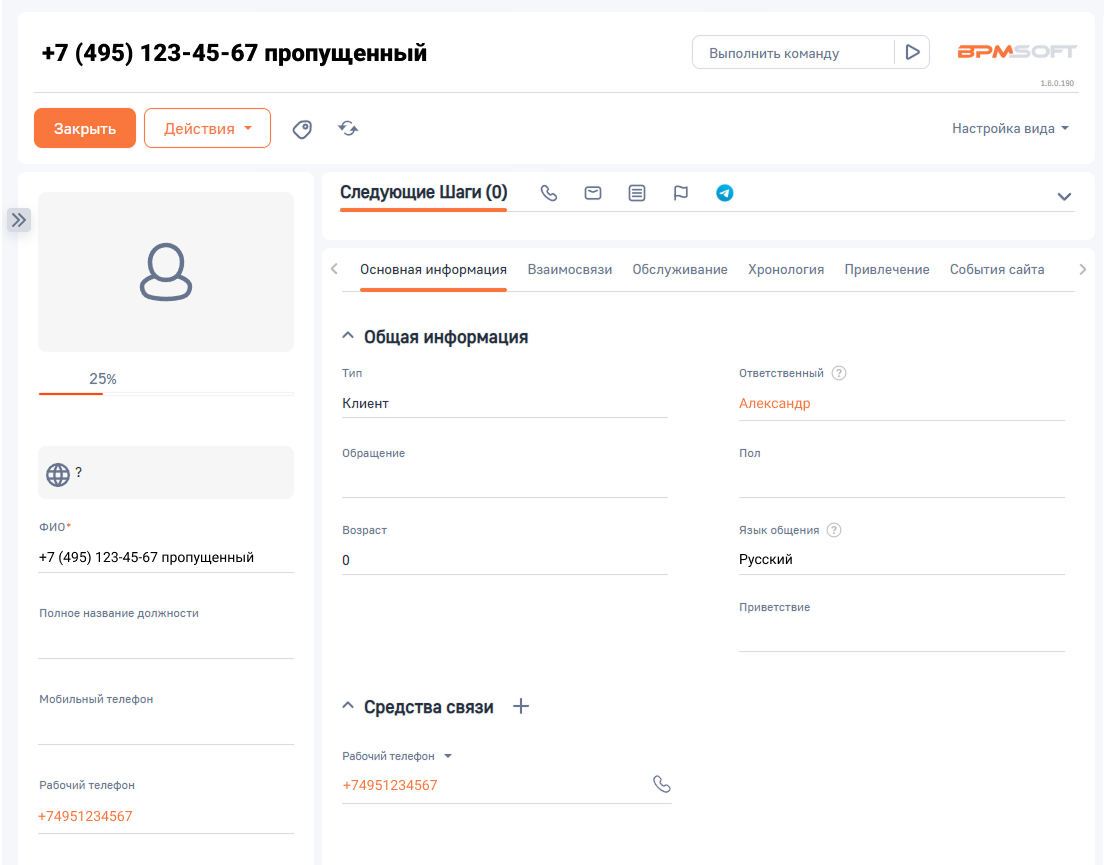Click the refresh arrows icon in toolbar
This screenshot has height=865, width=1104.
click(x=348, y=128)
